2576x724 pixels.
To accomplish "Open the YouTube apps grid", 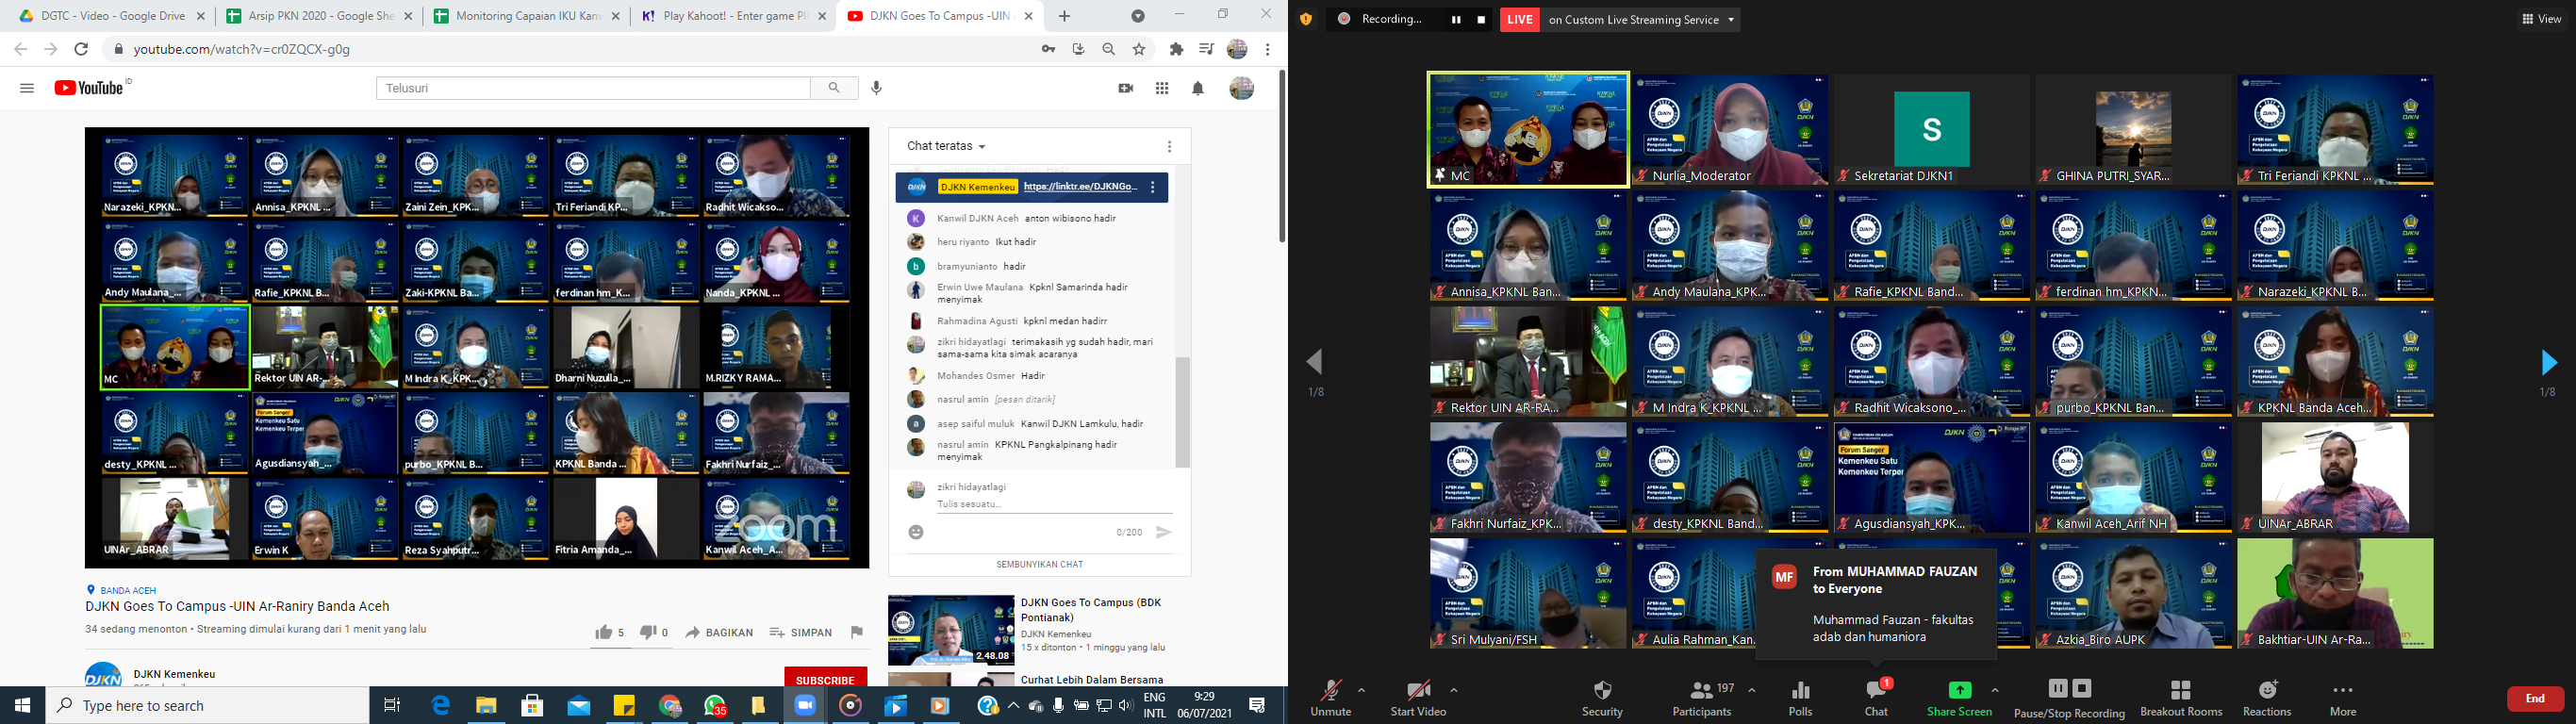I will (x=1161, y=88).
